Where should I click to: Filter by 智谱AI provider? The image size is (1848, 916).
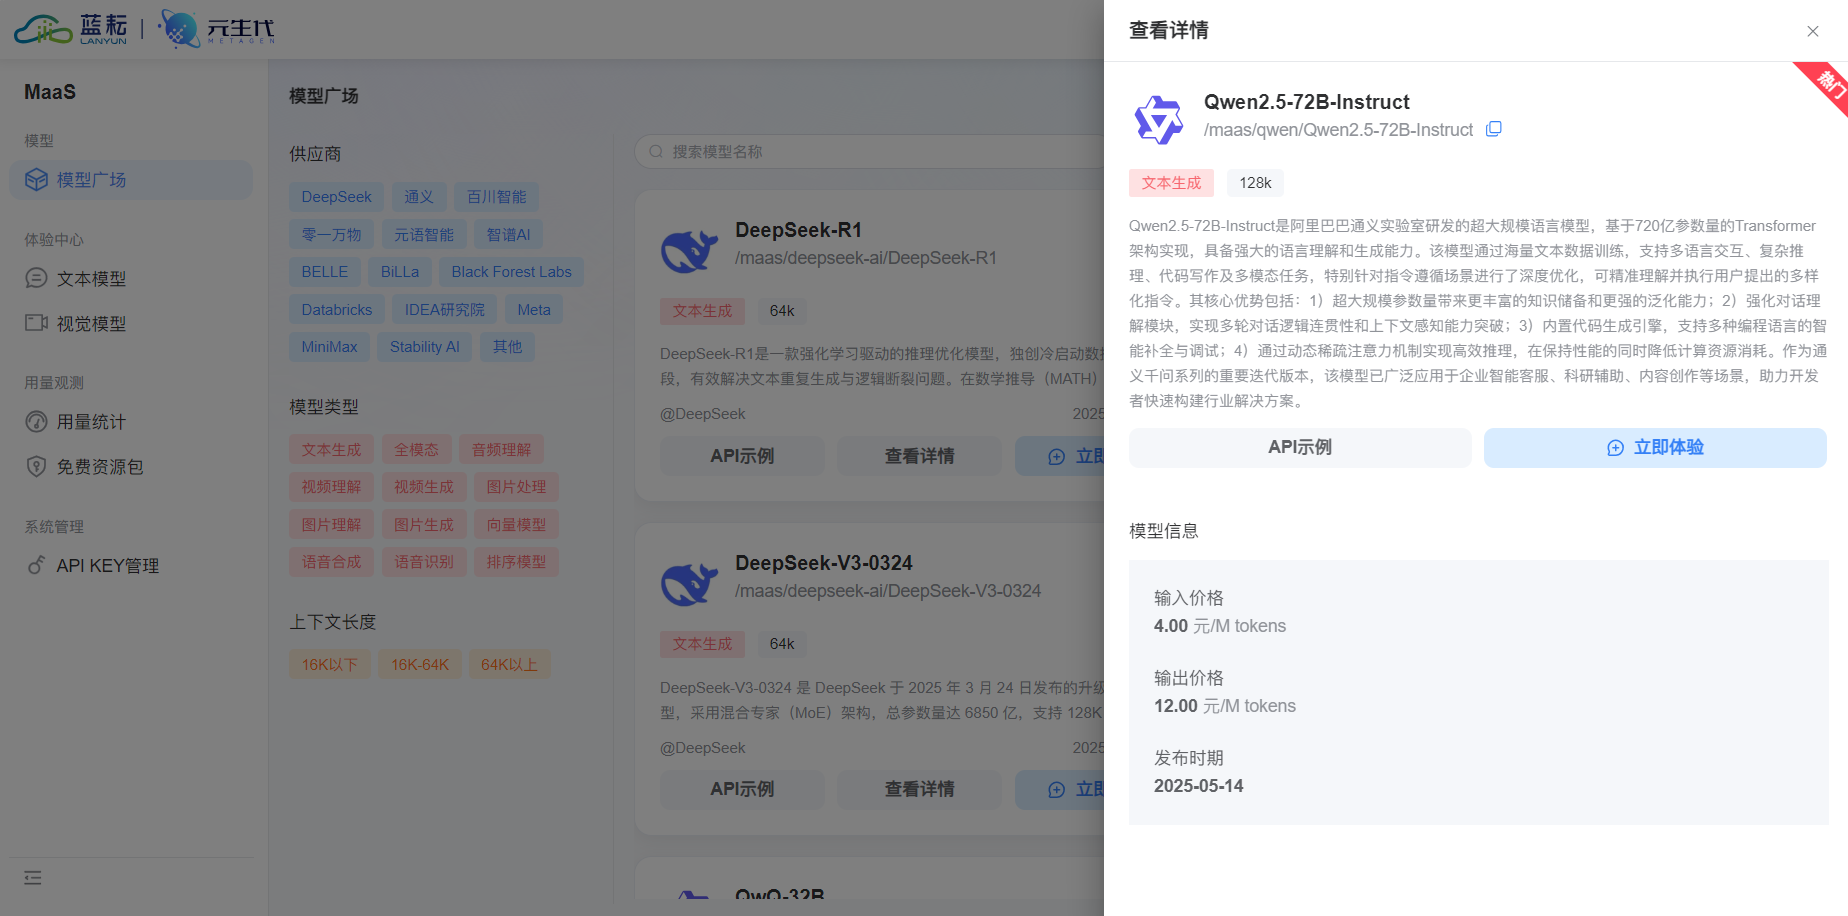click(x=508, y=235)
